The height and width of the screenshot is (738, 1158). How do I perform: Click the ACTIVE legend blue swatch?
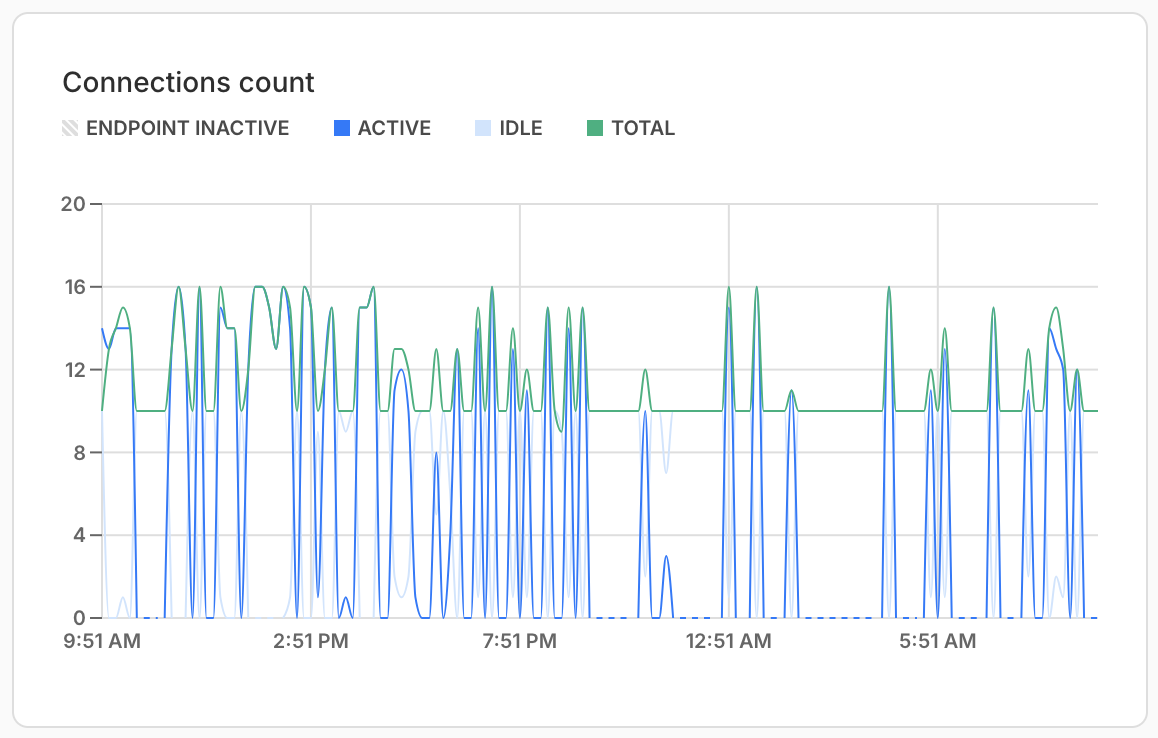coord(342,128)
